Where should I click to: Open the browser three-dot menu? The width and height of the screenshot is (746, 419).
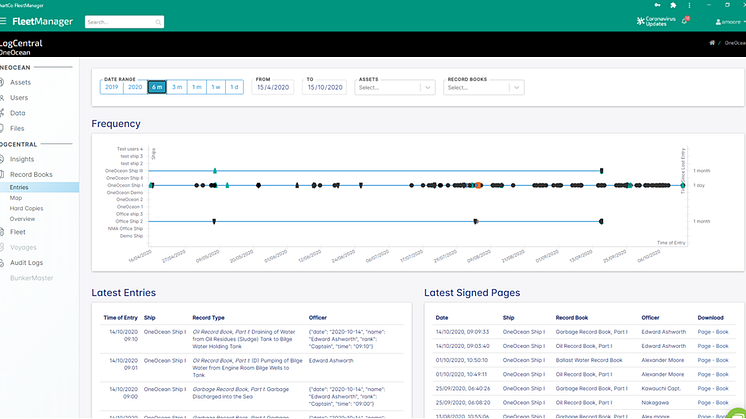[689, 5]
